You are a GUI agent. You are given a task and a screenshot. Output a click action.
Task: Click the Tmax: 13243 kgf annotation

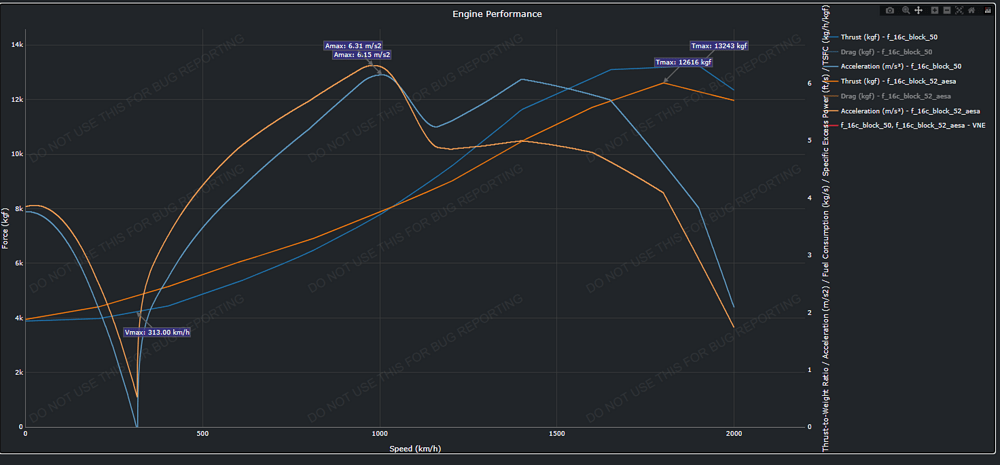pos(719,46)
